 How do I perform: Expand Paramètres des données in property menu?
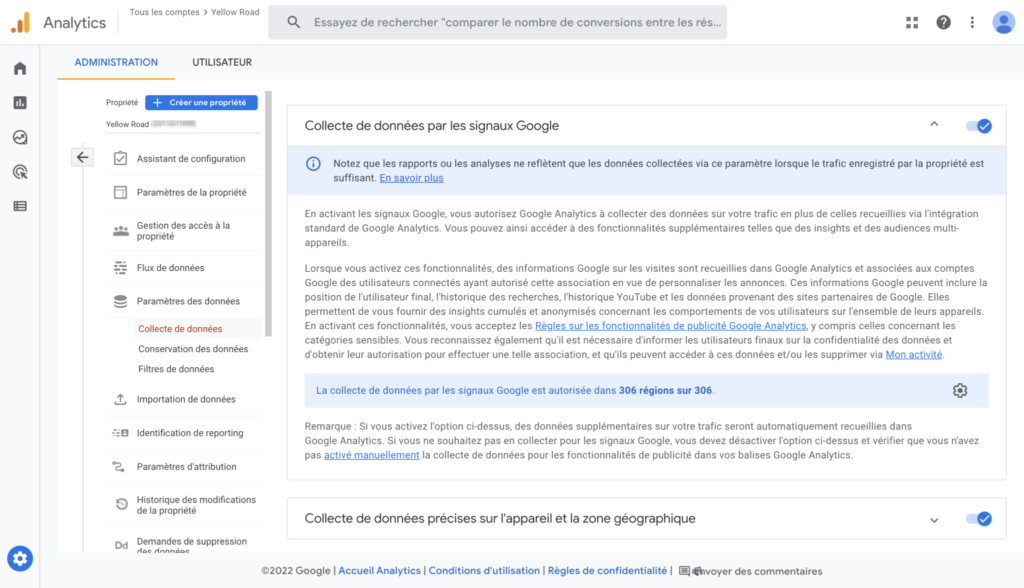click(x=188, y=301)
